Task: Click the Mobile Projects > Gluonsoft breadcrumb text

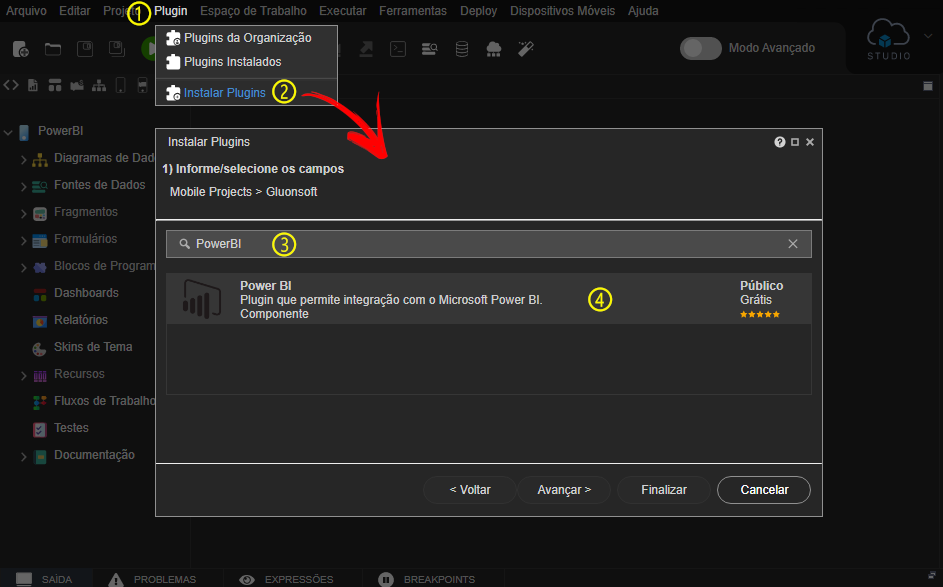Action: [244, 192]
